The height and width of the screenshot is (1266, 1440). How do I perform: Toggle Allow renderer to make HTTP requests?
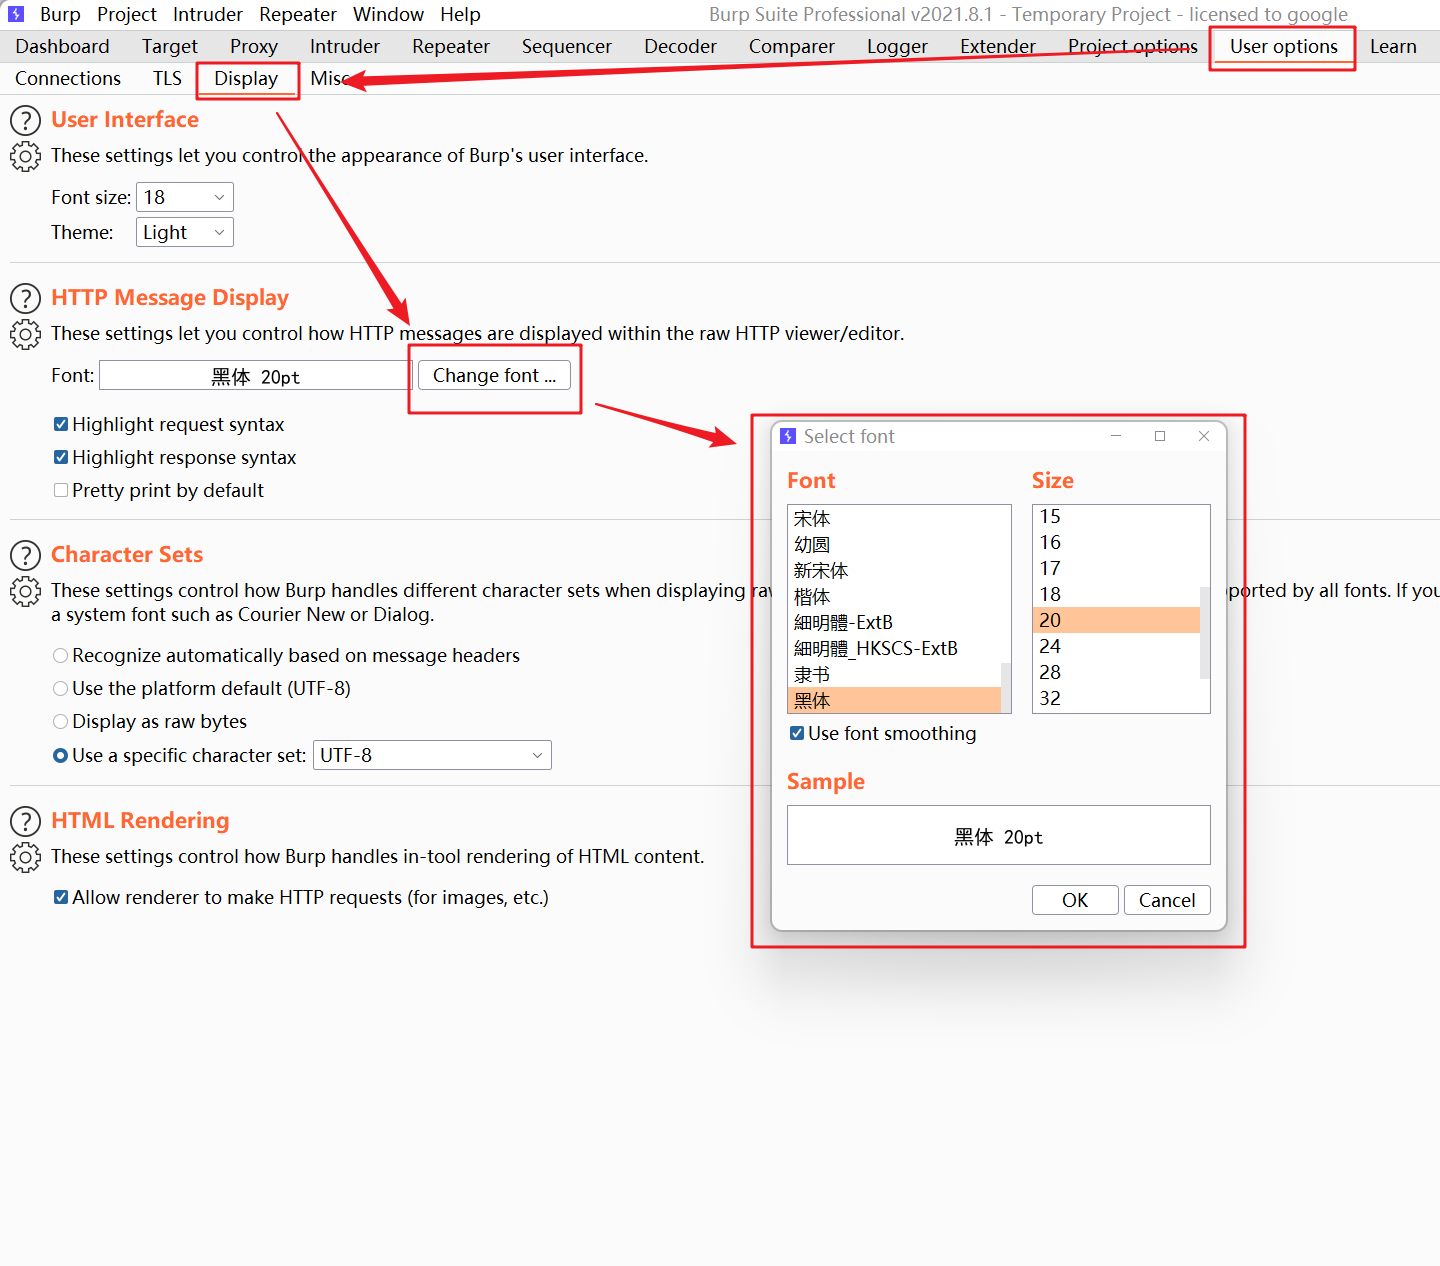click(61, 897)
